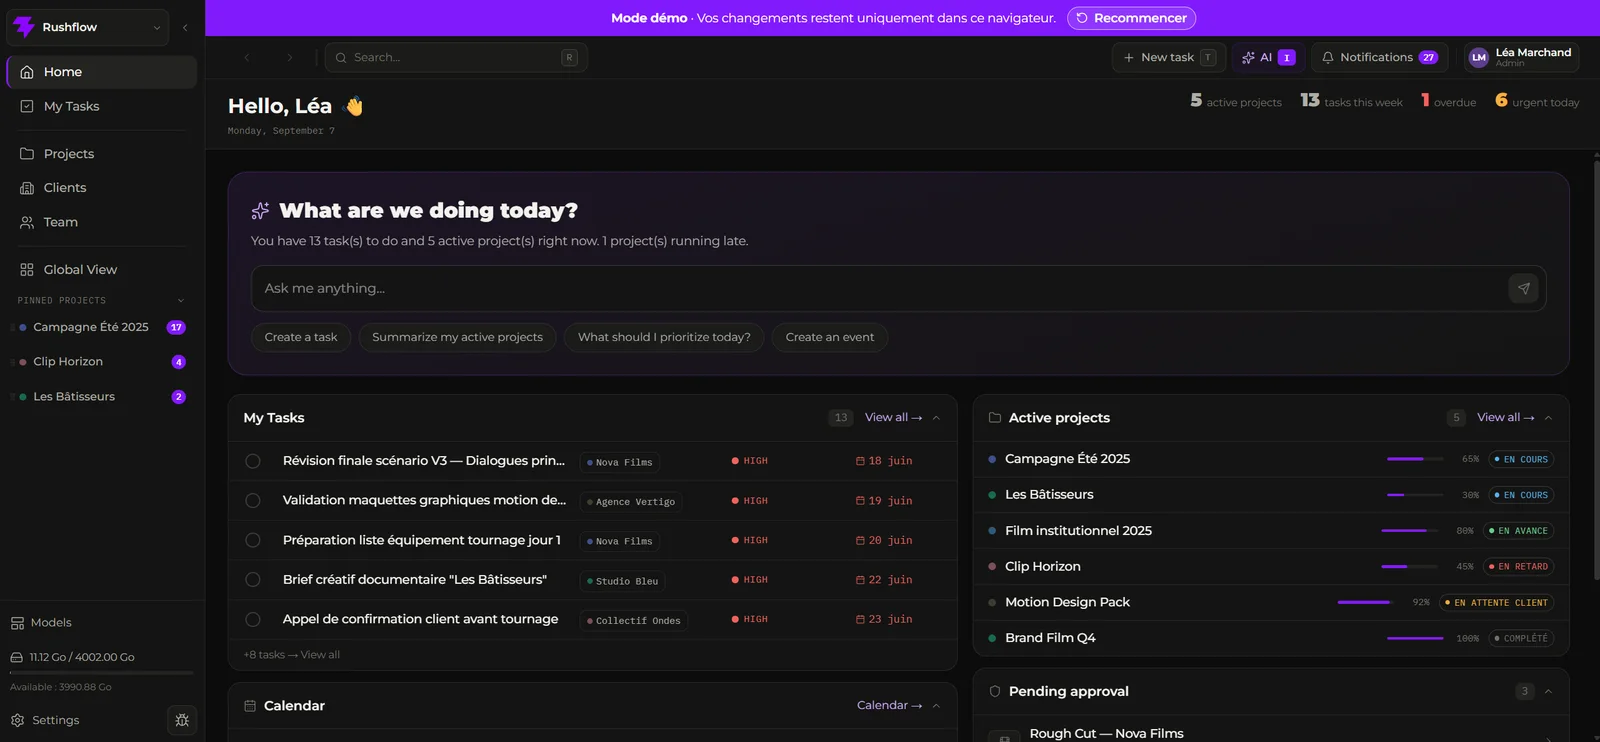Go to Clients in the sidebar
1600x742 pixels.
101,188
